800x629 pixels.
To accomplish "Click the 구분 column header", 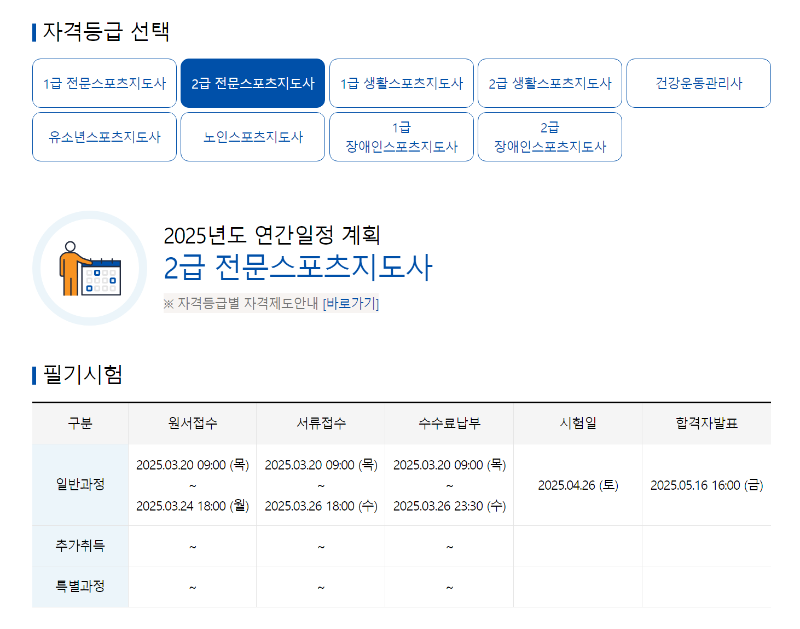I will pos(80,423).
